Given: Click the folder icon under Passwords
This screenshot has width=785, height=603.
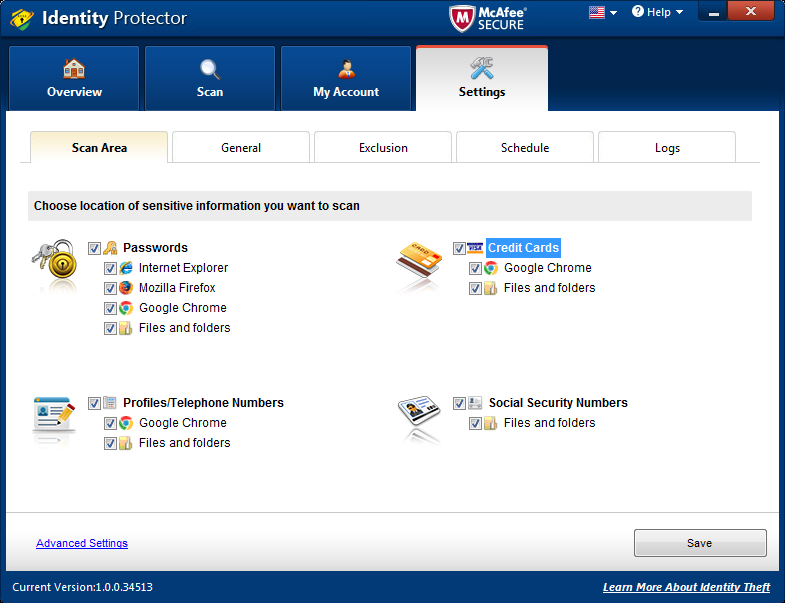Looking at the screenshot, I should pos(126,328).
